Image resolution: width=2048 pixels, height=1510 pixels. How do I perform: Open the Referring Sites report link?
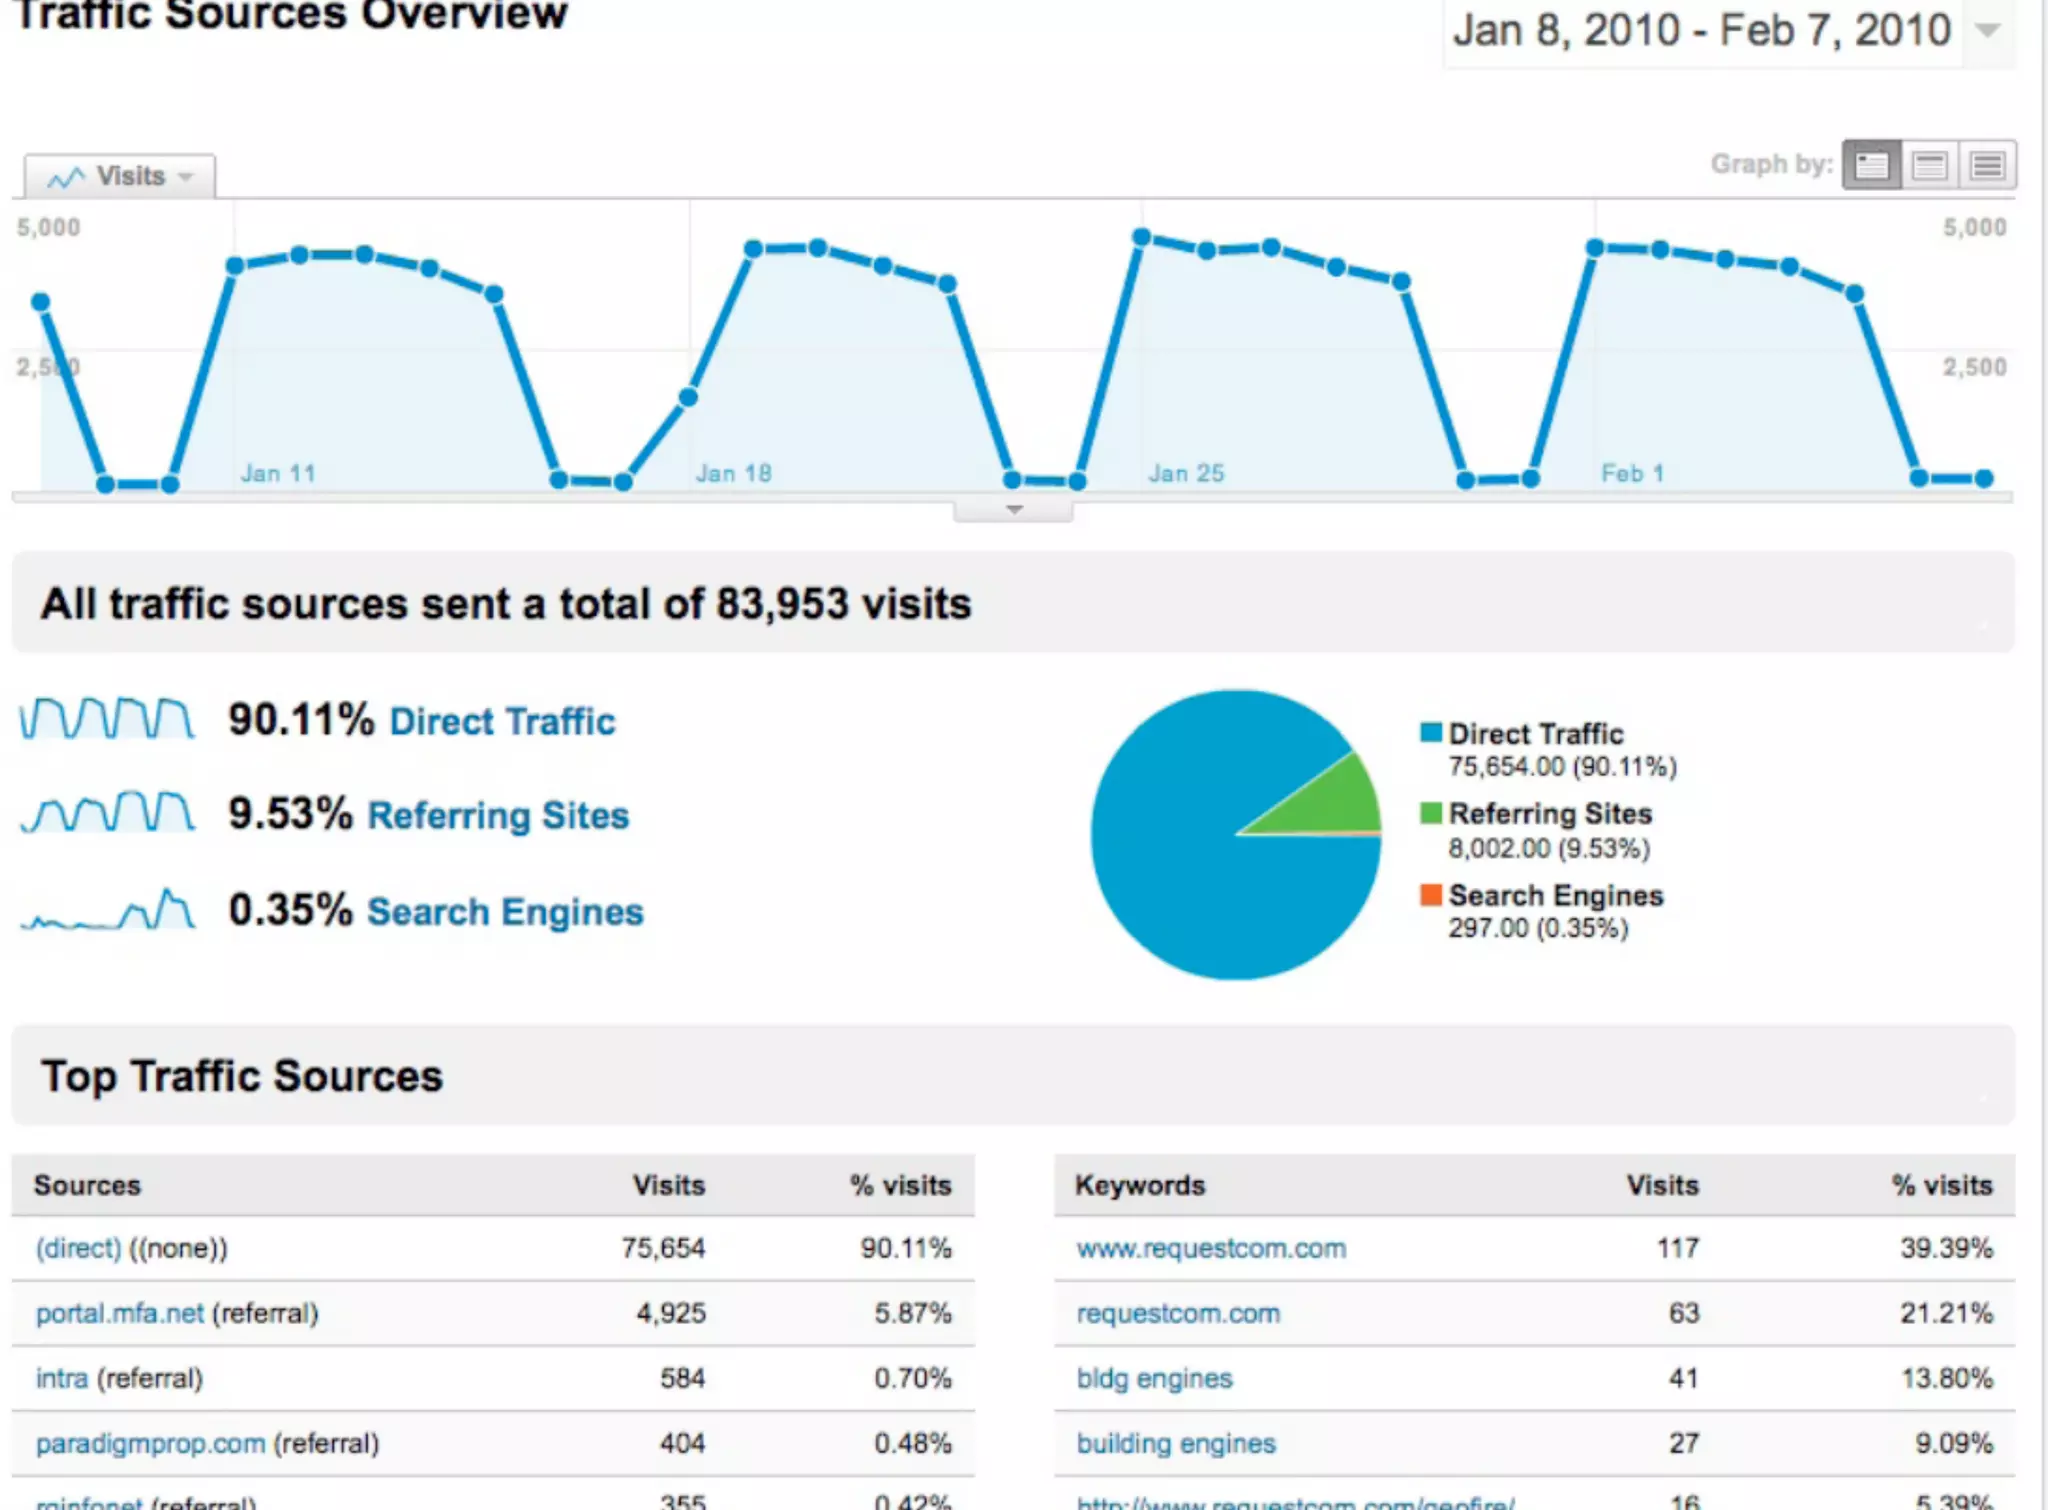click(x=498, y=816)
